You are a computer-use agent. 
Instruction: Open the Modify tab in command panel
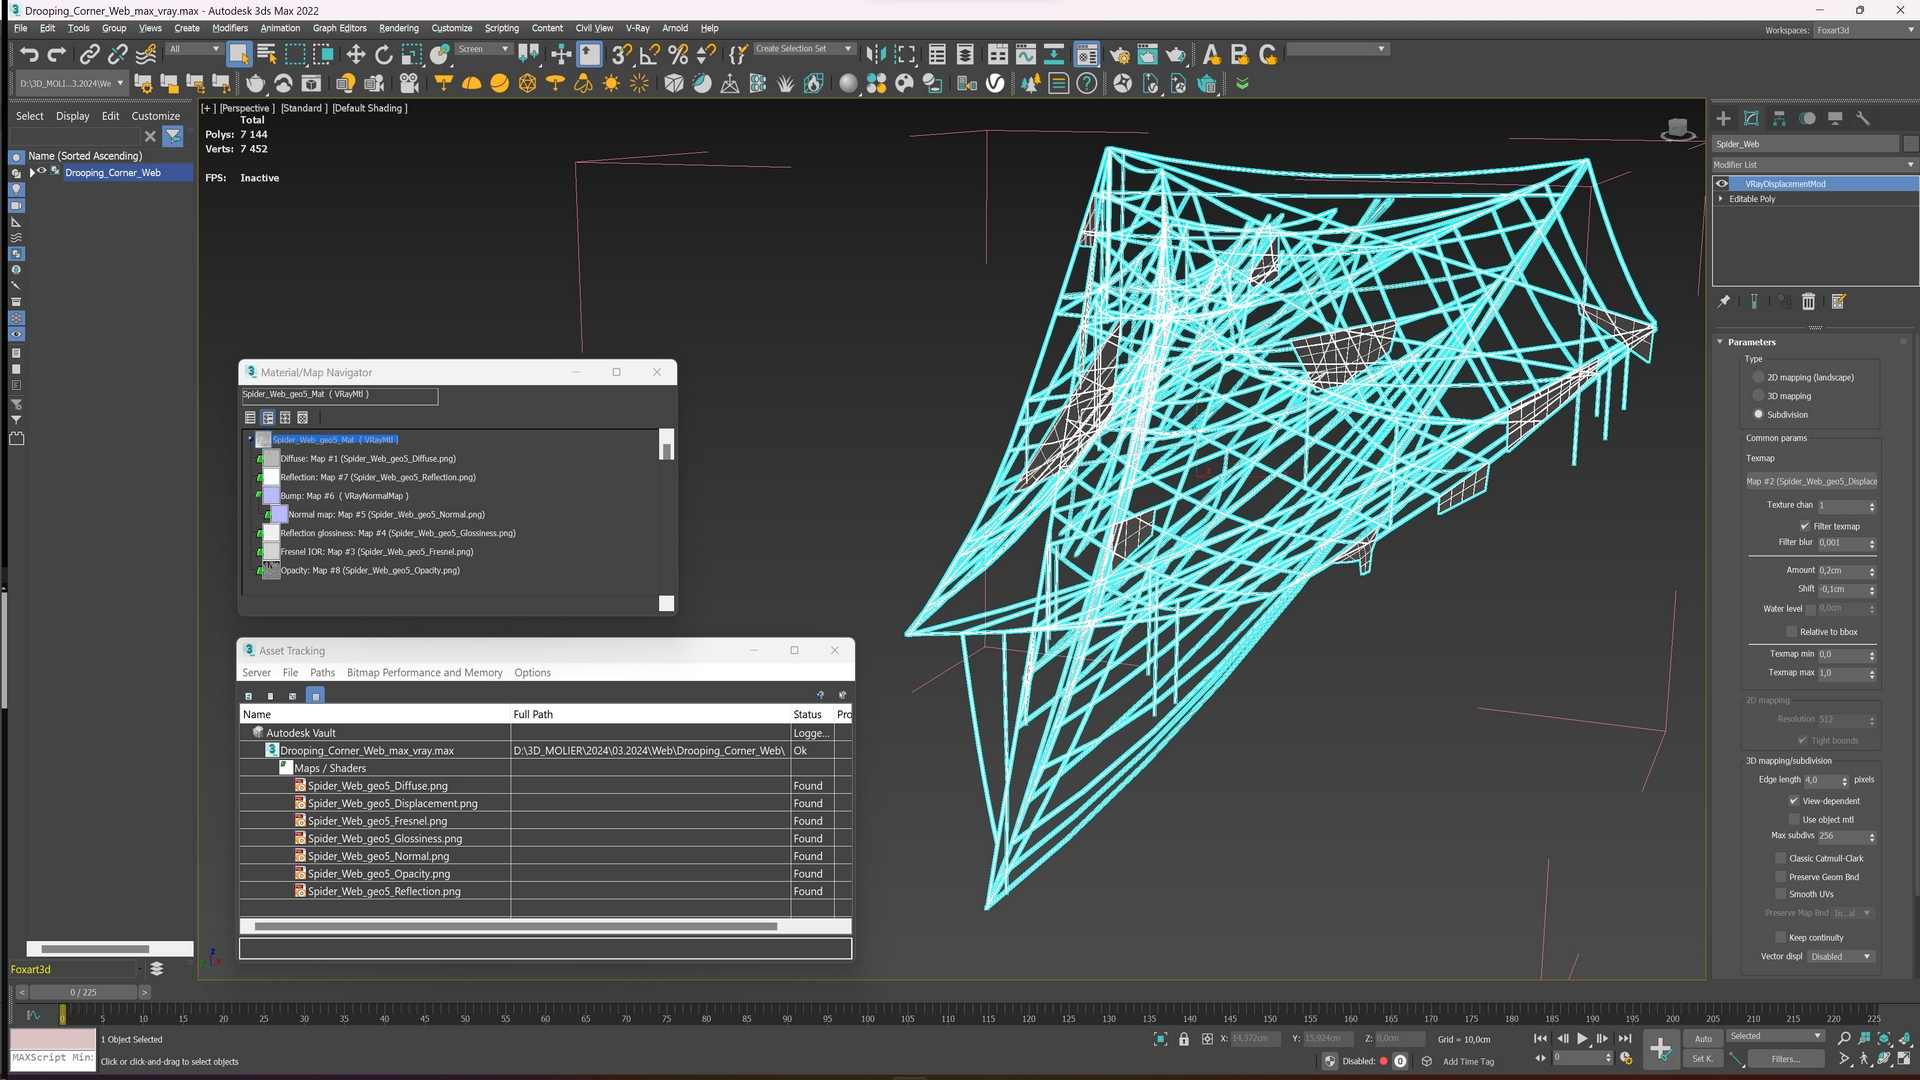(x=1751, y=118)
